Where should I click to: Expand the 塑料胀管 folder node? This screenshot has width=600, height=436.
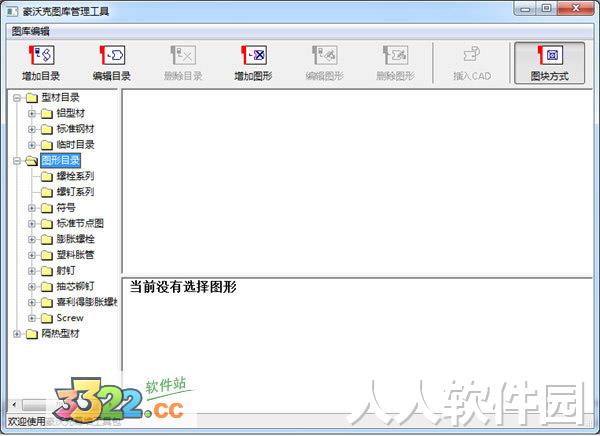pyautogui.click(x=32, y=255)
